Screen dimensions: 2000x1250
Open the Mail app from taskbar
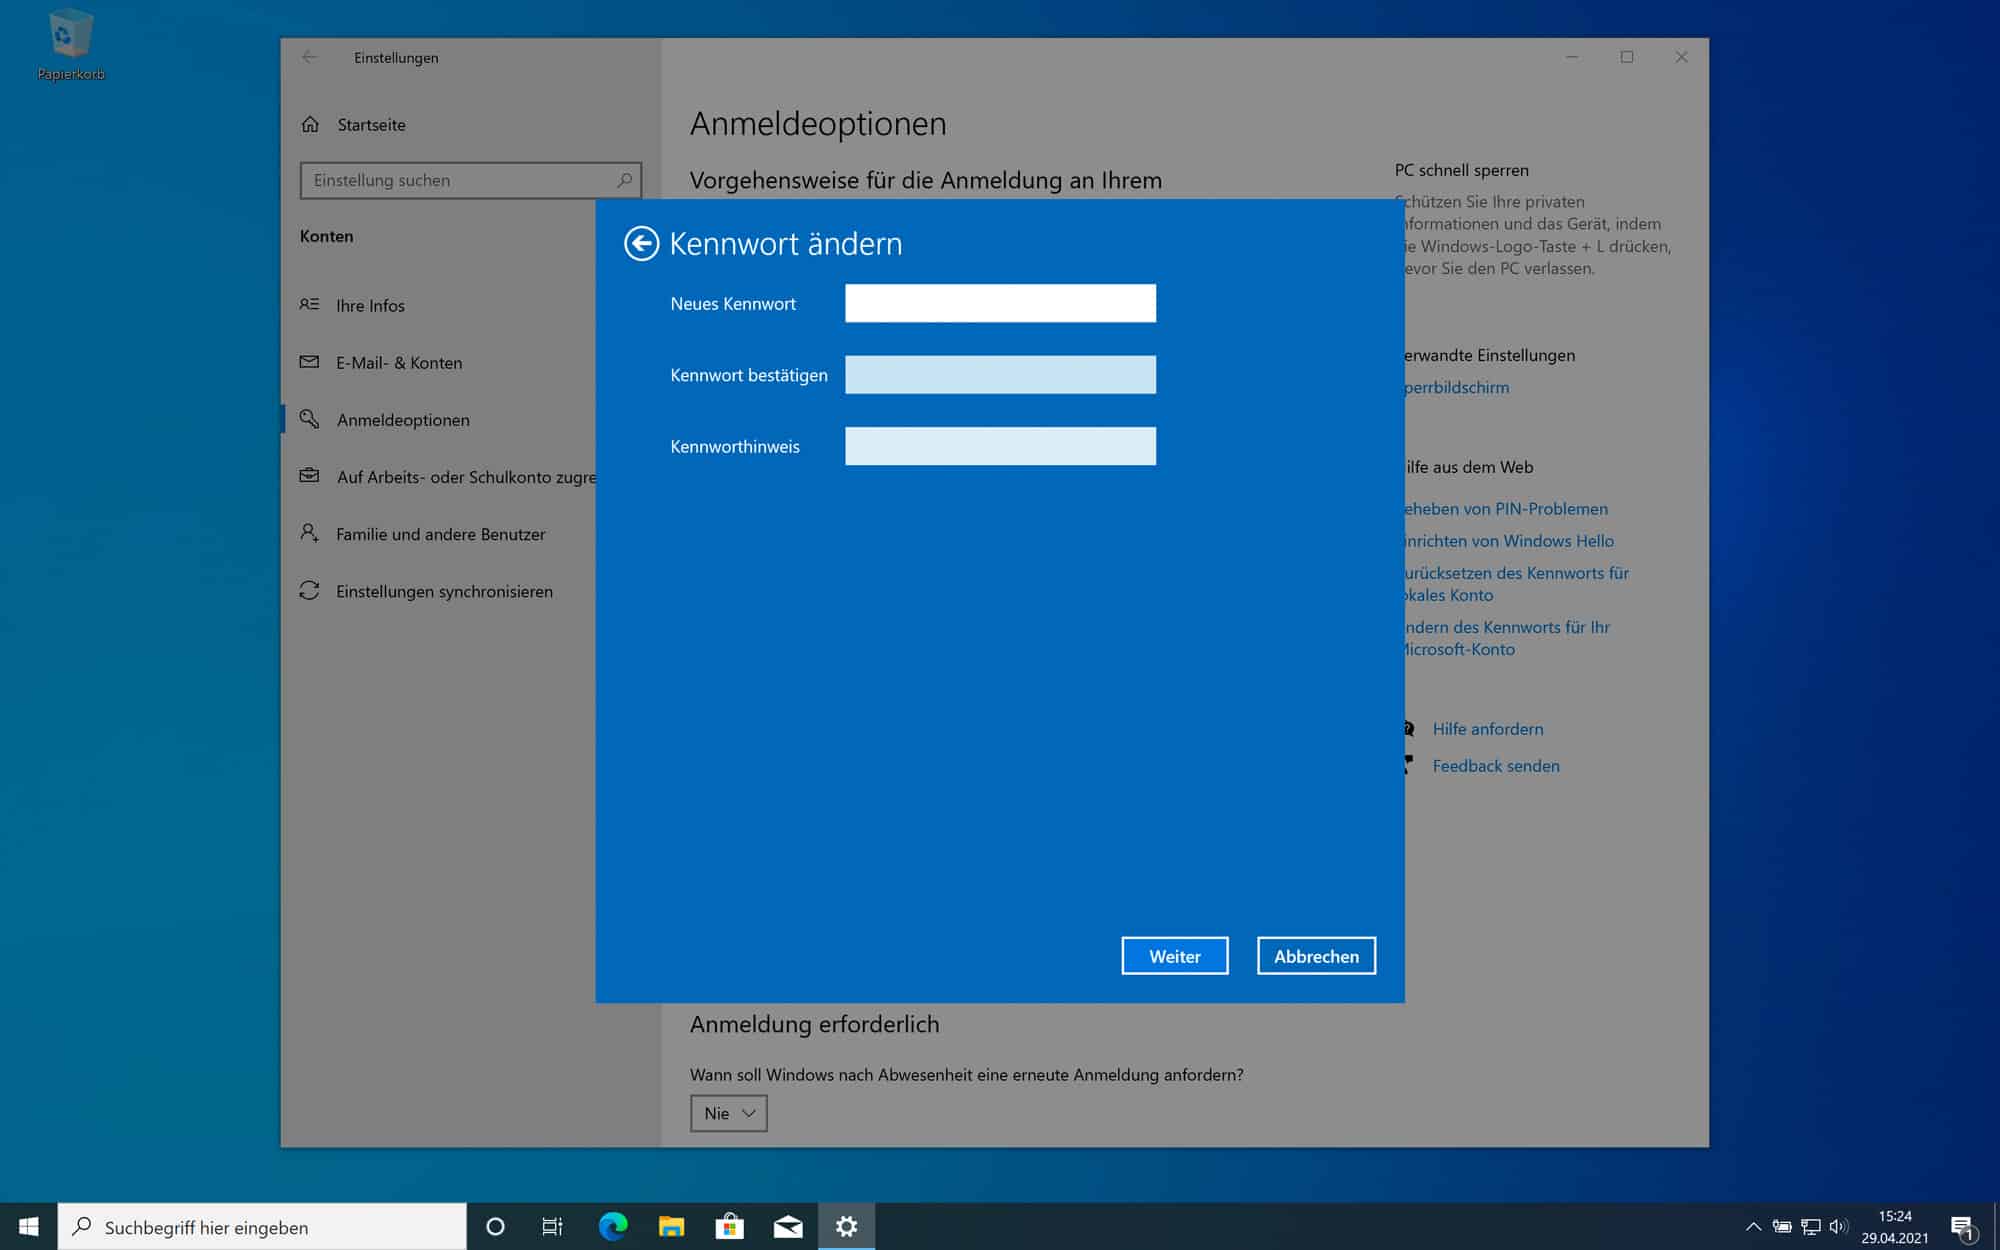(788, 1226)
